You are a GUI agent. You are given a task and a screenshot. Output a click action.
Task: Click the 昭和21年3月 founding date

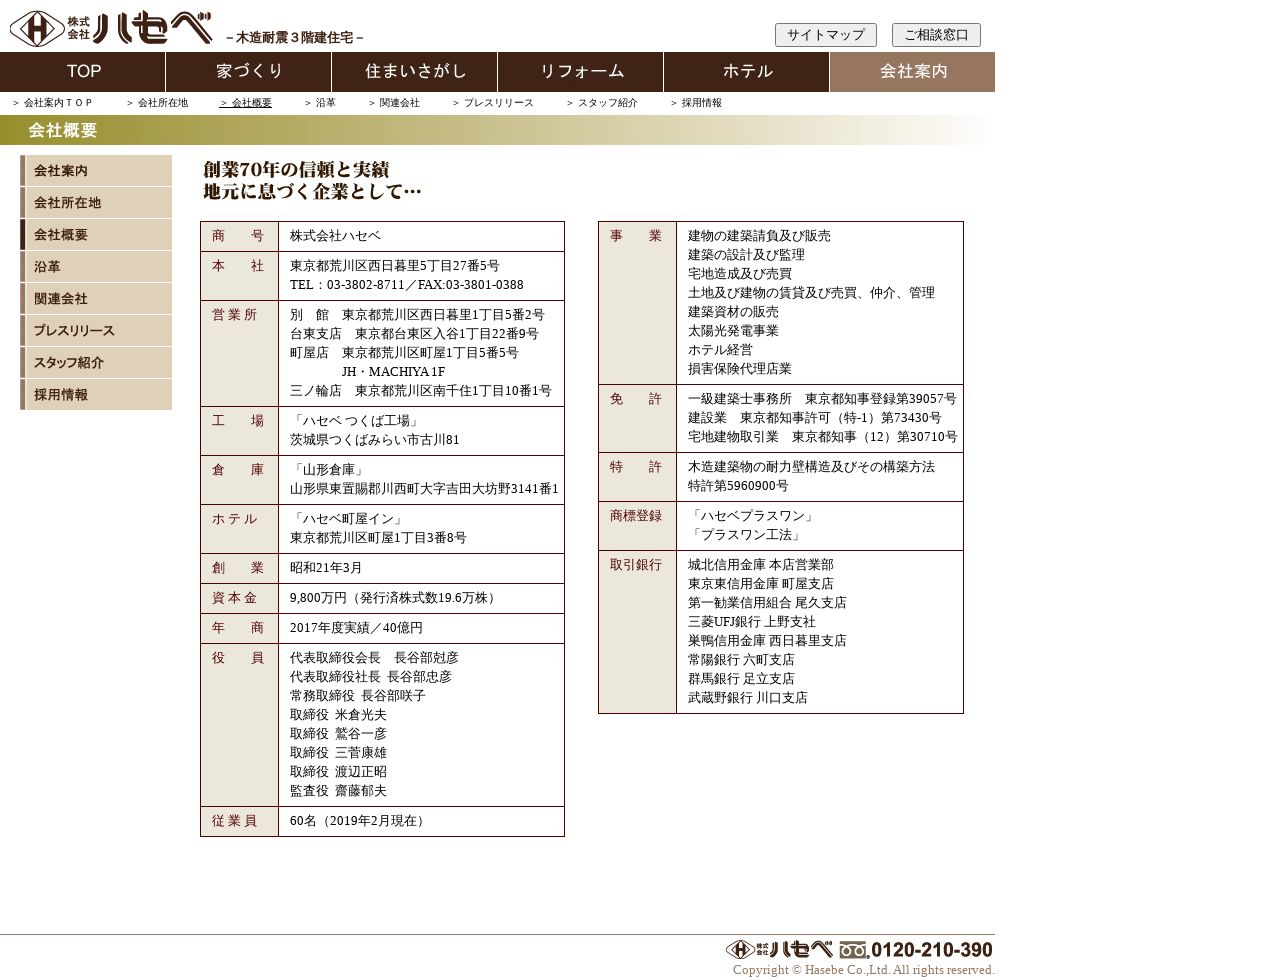coord(326,568)
